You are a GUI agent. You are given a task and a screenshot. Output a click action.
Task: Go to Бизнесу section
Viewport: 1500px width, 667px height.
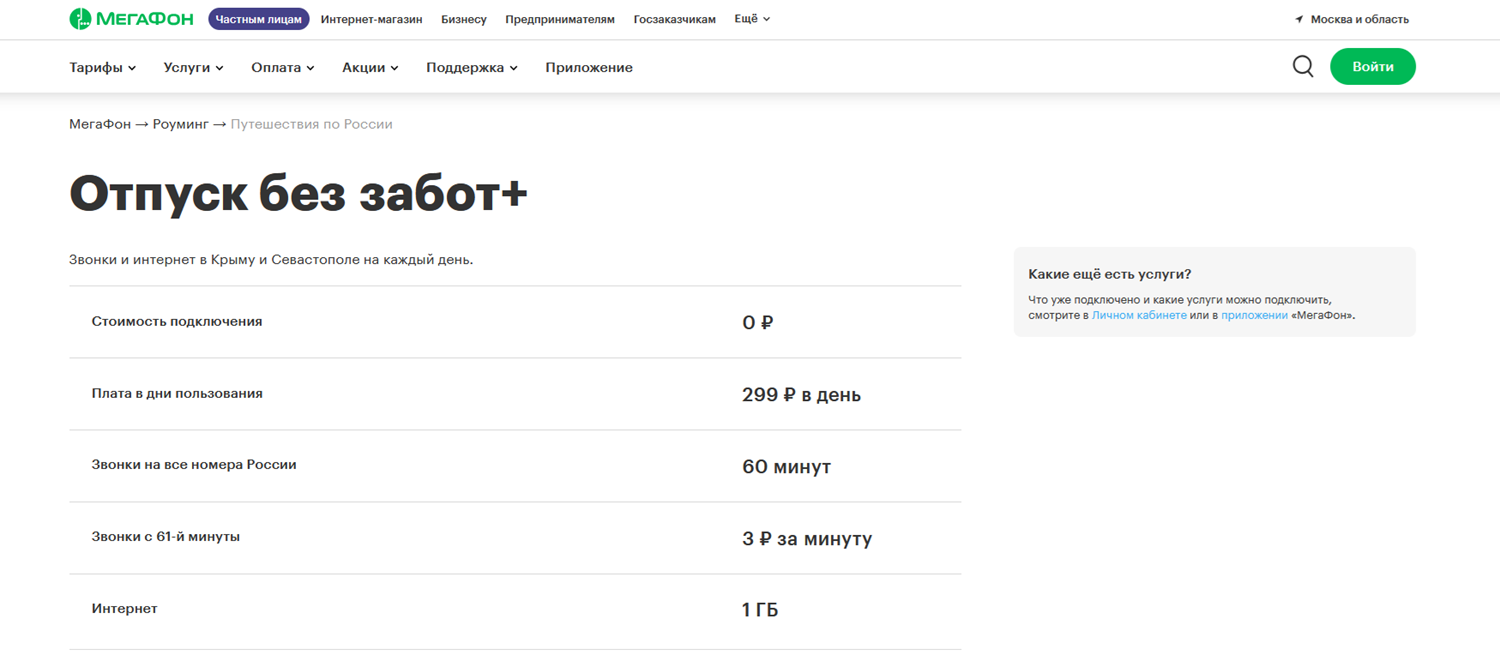[464, 19]
